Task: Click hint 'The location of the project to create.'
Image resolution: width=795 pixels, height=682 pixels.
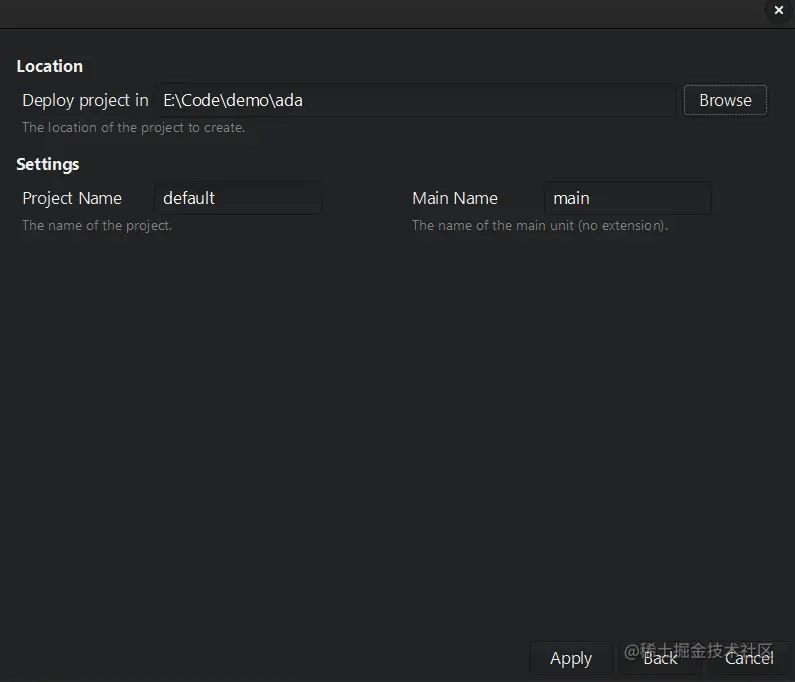Action: click(x=133, y=127)
